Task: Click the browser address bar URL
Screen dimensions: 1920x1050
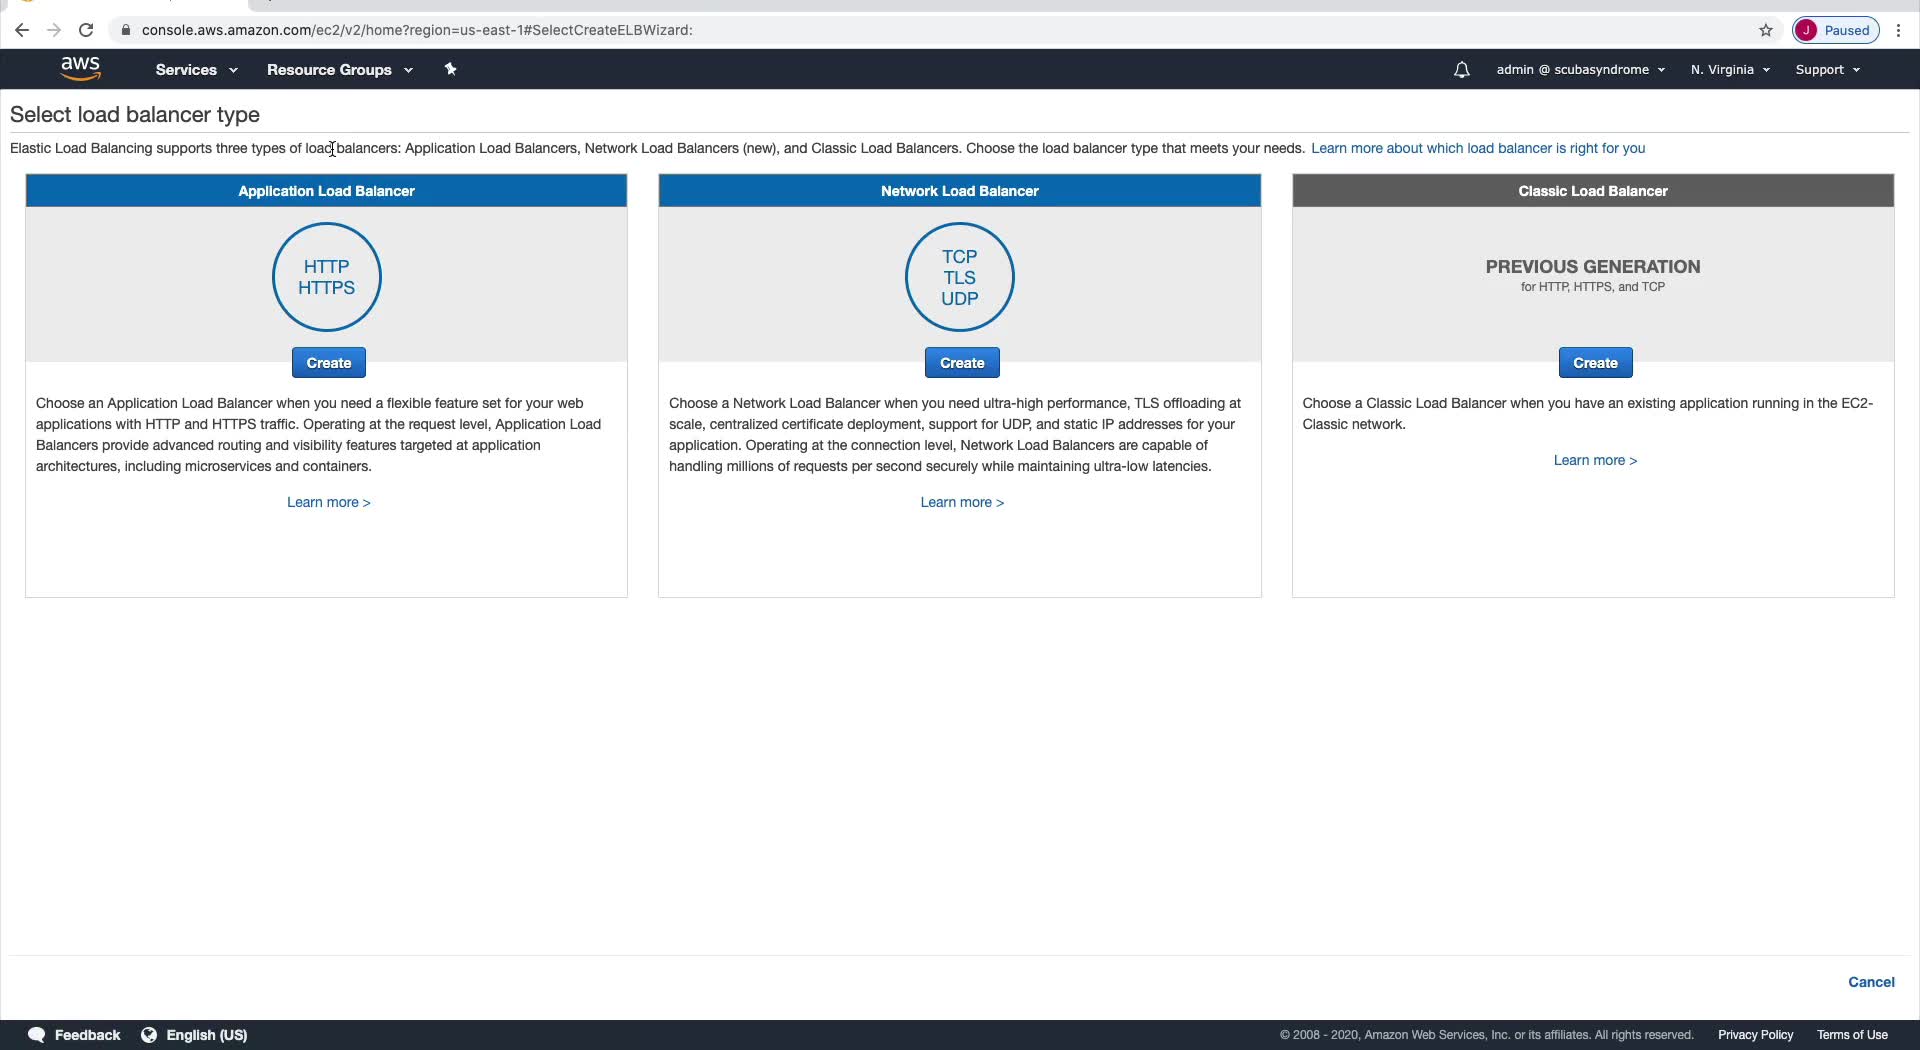Action: pos(417,30)
